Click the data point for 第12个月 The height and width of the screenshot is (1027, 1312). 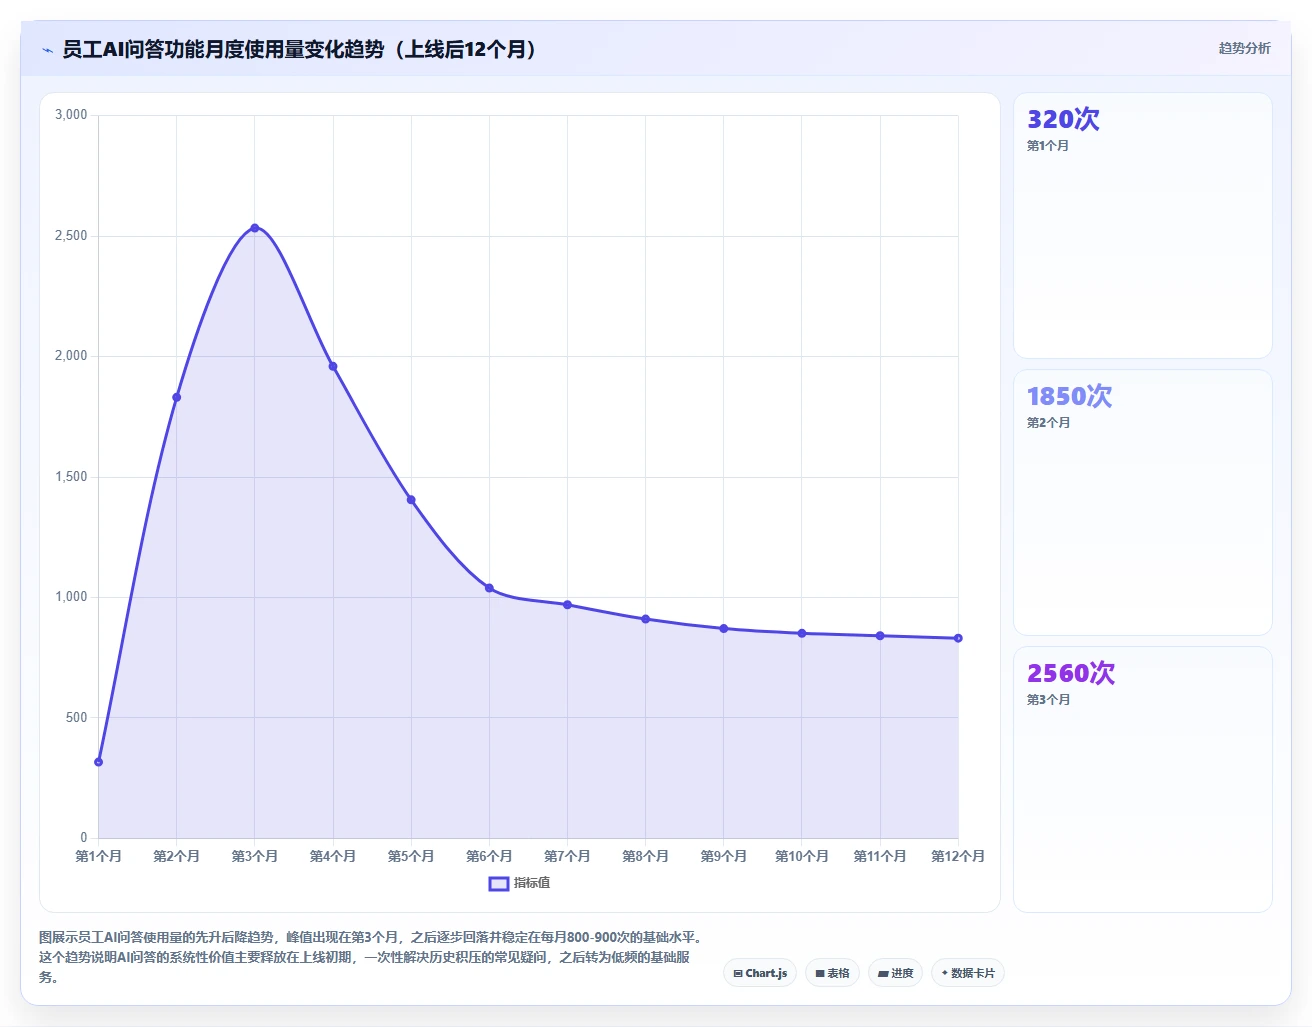(x=958, y=638)
